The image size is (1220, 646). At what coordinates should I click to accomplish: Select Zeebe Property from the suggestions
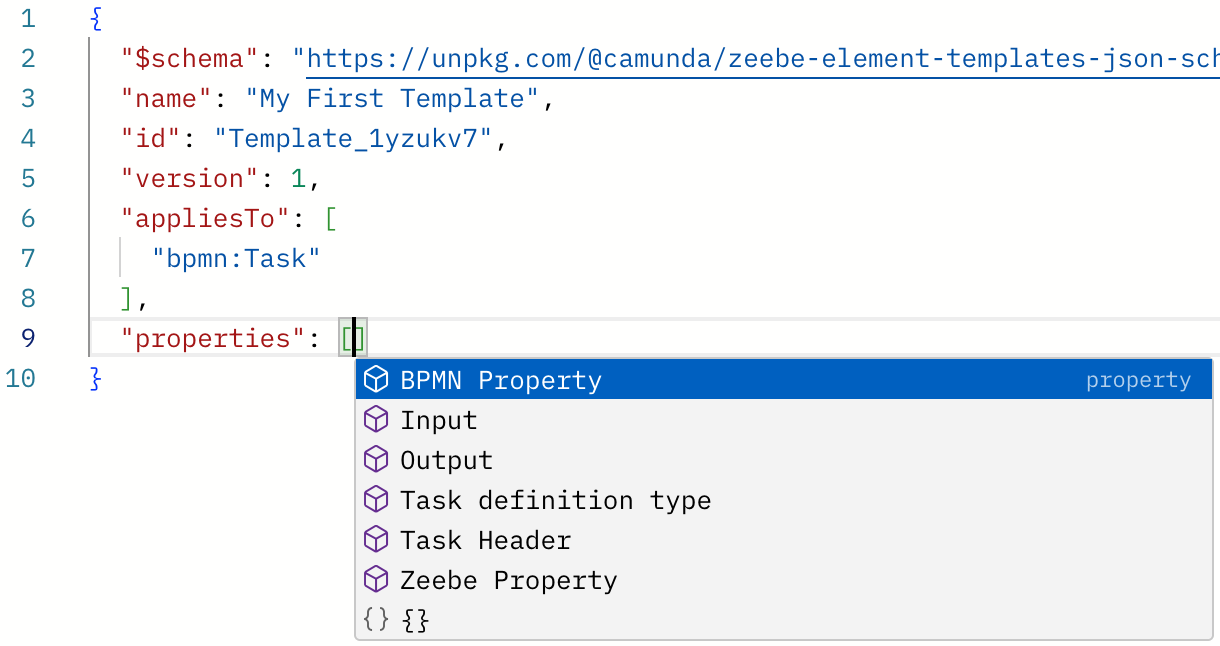pos(508,579)
